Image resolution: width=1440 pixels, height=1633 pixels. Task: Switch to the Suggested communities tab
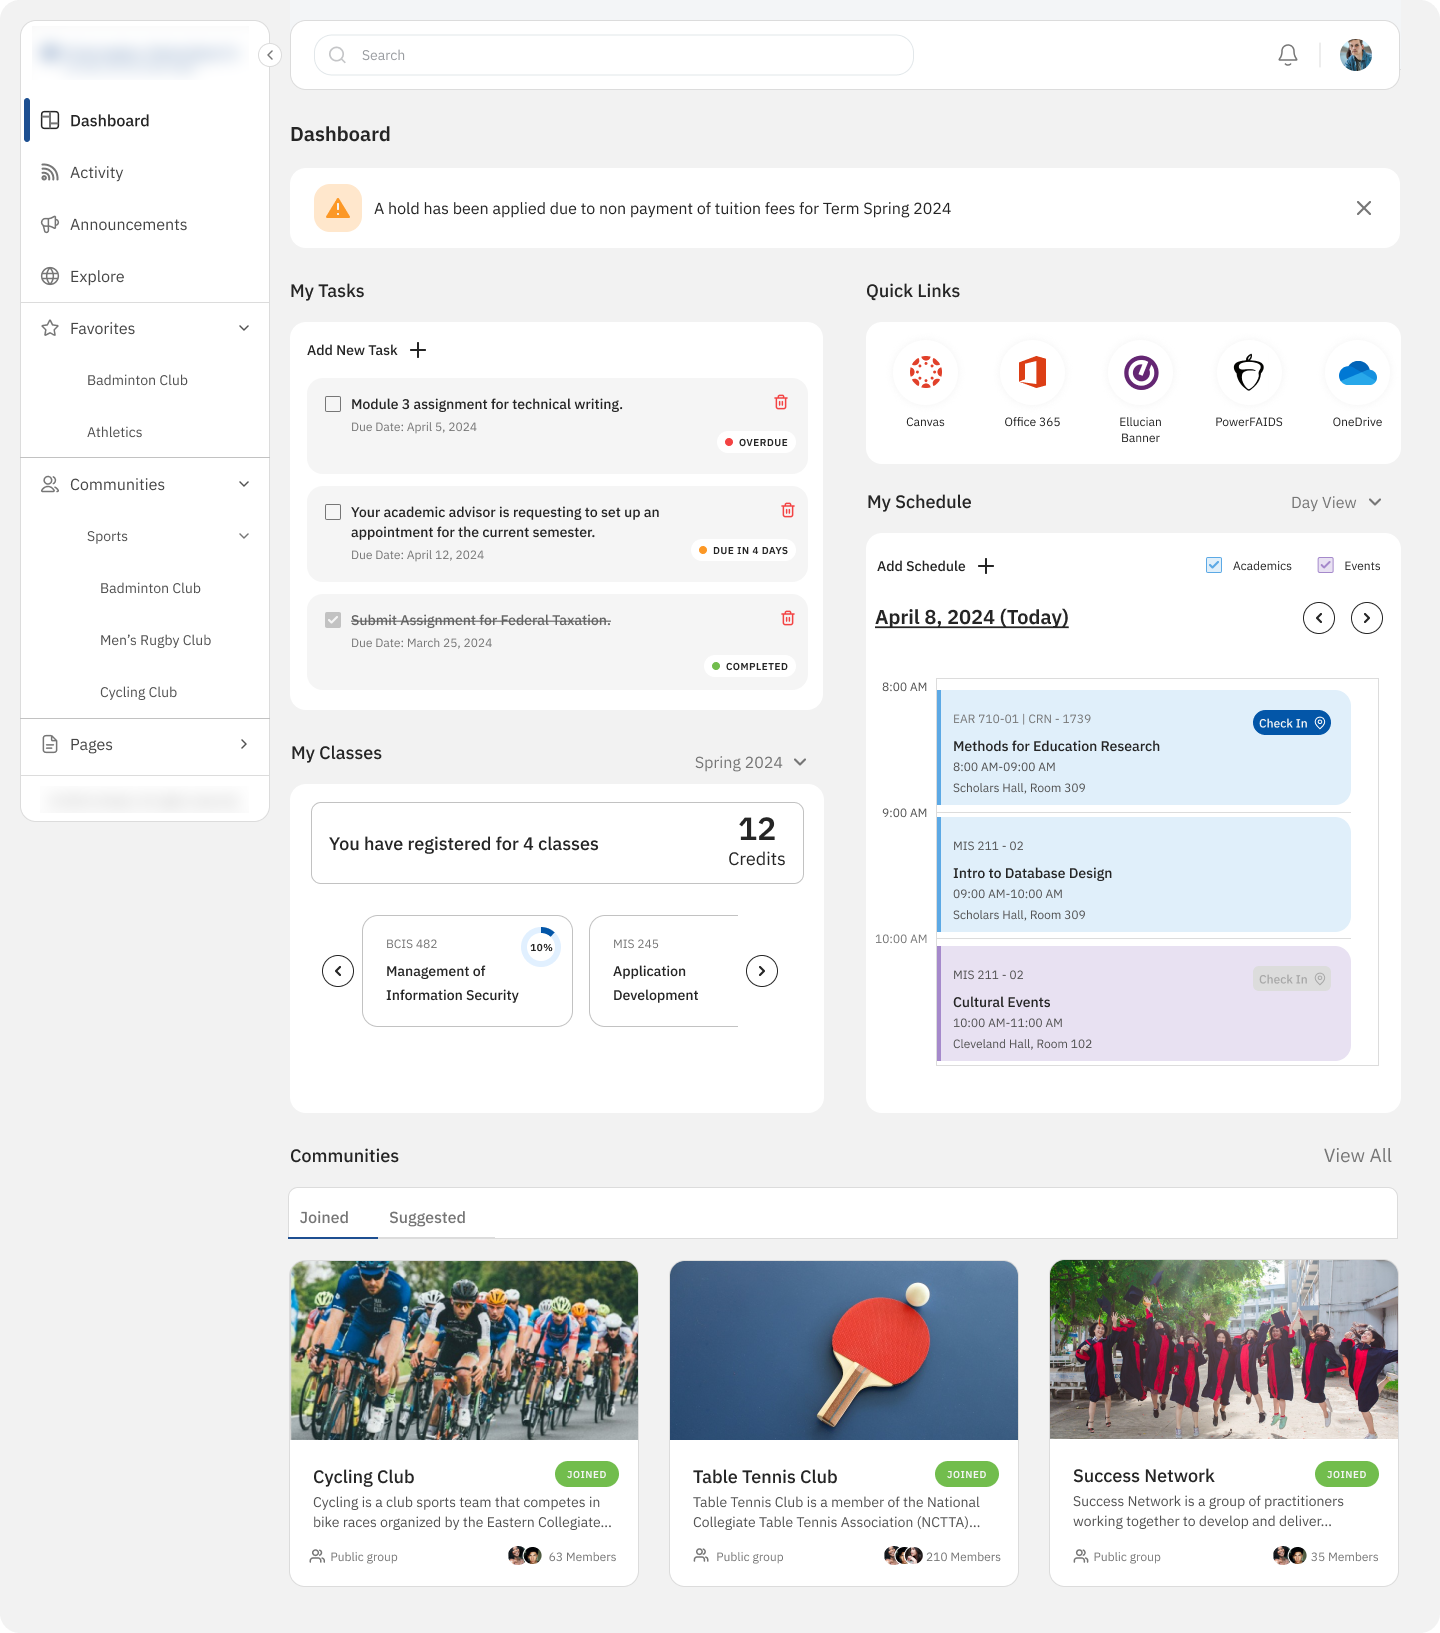coord(427,1217)
